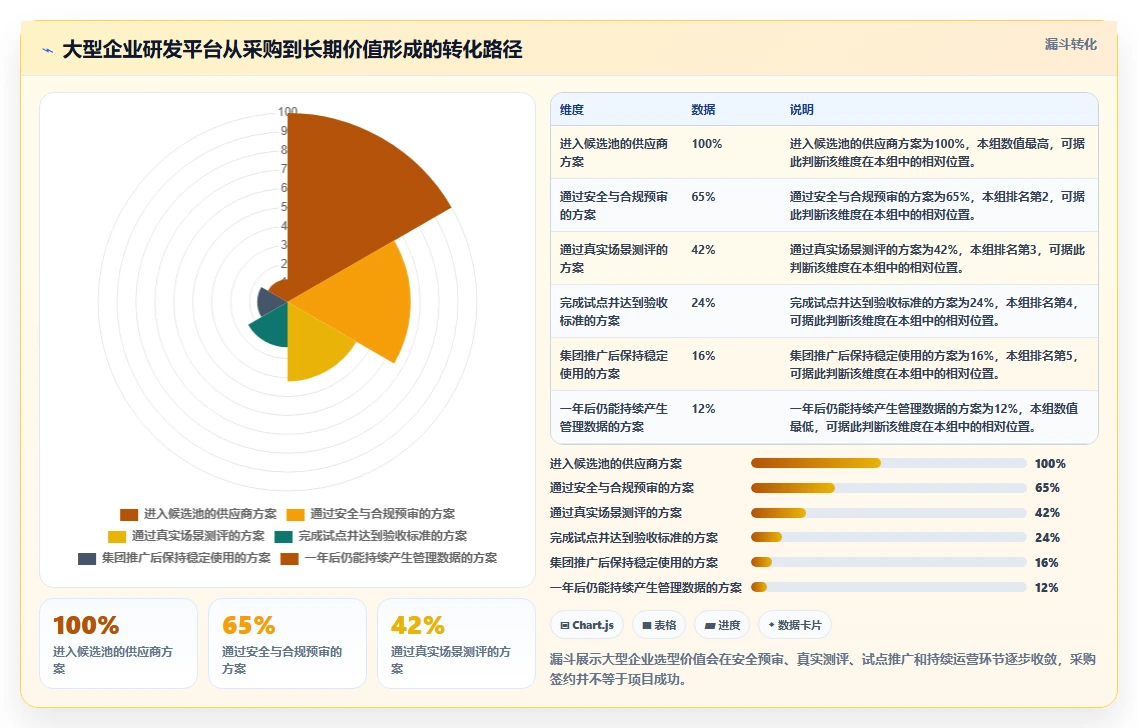Image resolution: width=1138 pixels, height=728 pixels.
Task: Click the Chart.js tag text
Action: 593,625
